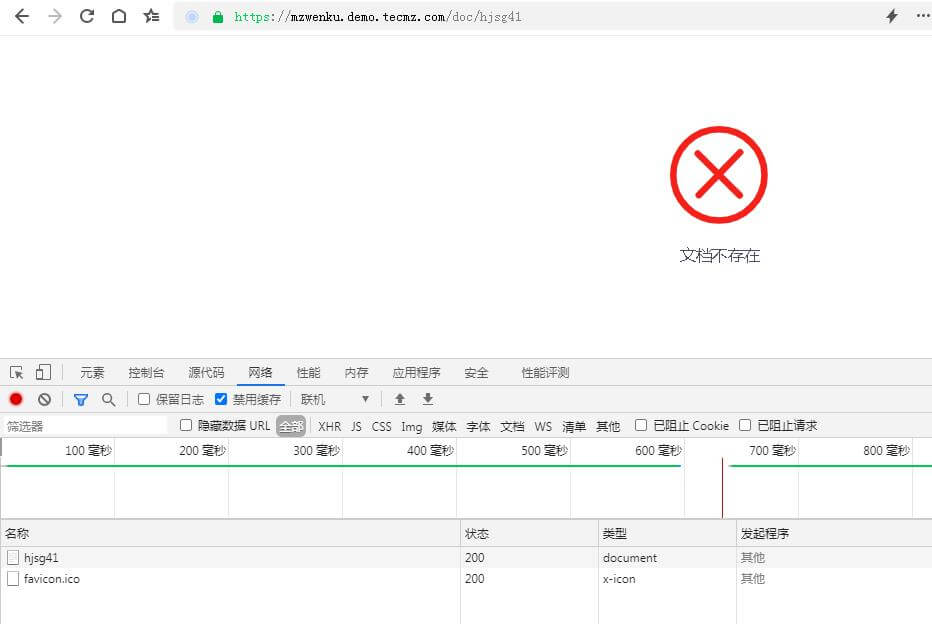Screen dimensions: 932x624
Task: Select the hjsg41 request row
Action: (466, 557)
